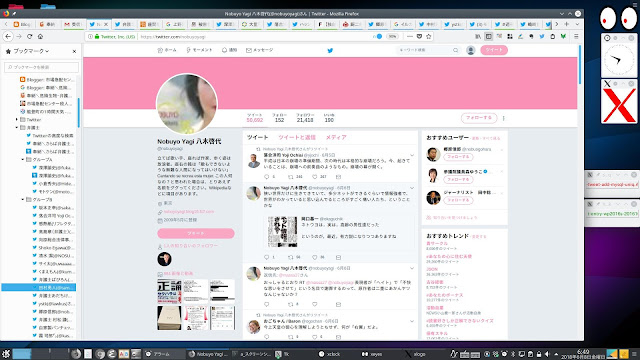Click the page's vertical scrollbar
The image size is (640, 360).
[580, 65]
